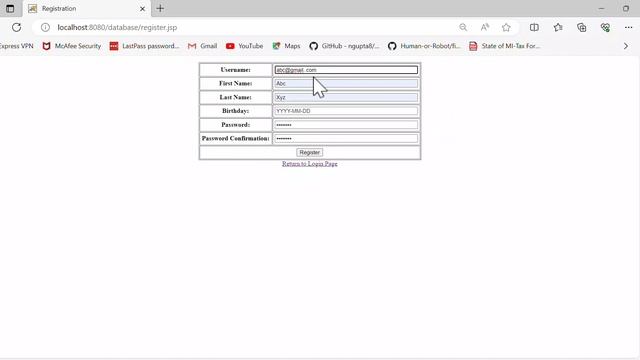This screenshot has width=640, height=360.
Task: Open the Human-or-Robot GitHub bookmark
Action: tap(424, 46)
